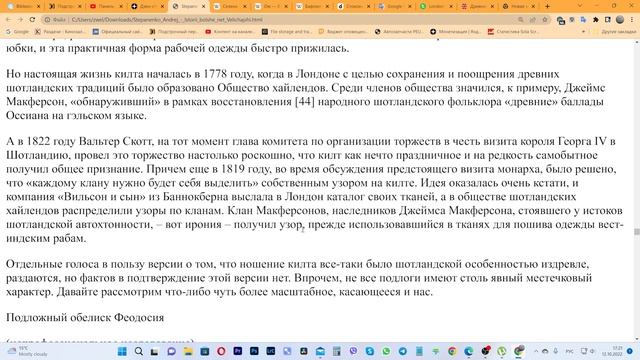
Task: Open Task View from the taskbar
Action: coord(155,351)
